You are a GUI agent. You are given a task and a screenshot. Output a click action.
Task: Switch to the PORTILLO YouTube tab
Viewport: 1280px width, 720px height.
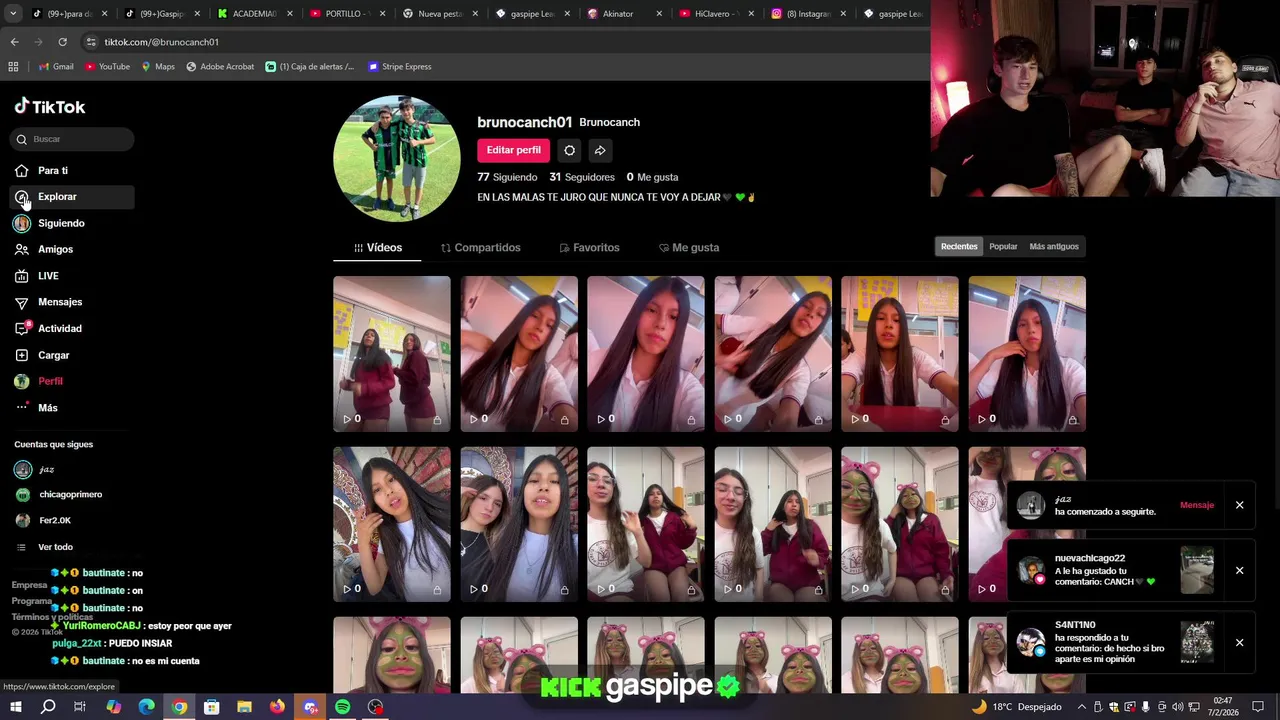[345, 14]
